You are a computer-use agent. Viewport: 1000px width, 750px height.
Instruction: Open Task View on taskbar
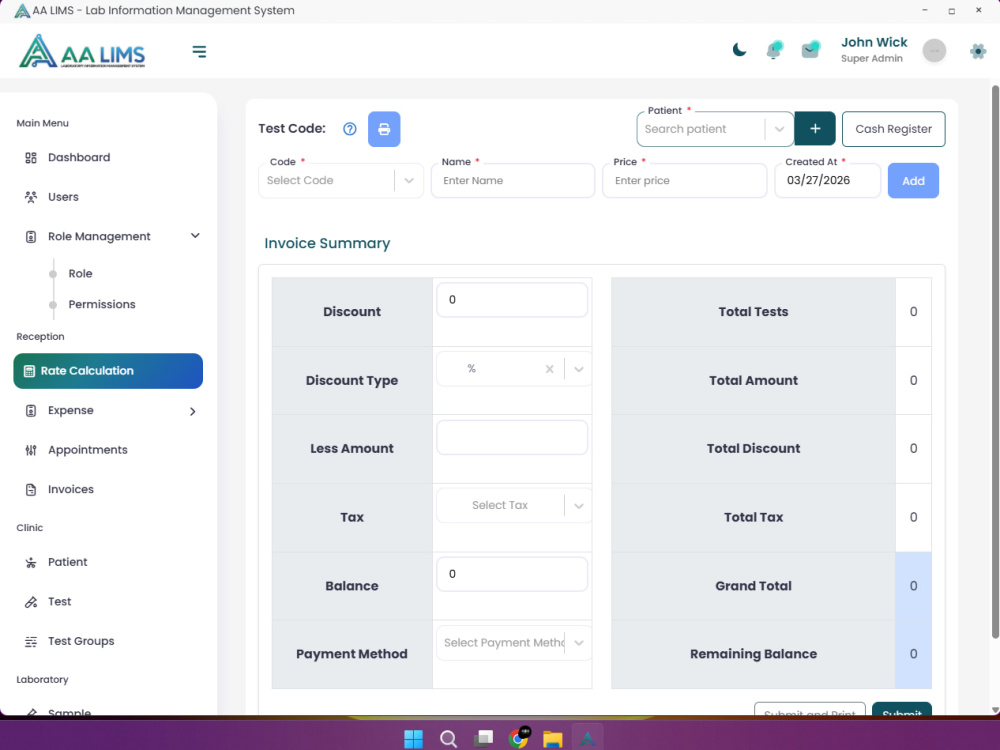[483, 739]
